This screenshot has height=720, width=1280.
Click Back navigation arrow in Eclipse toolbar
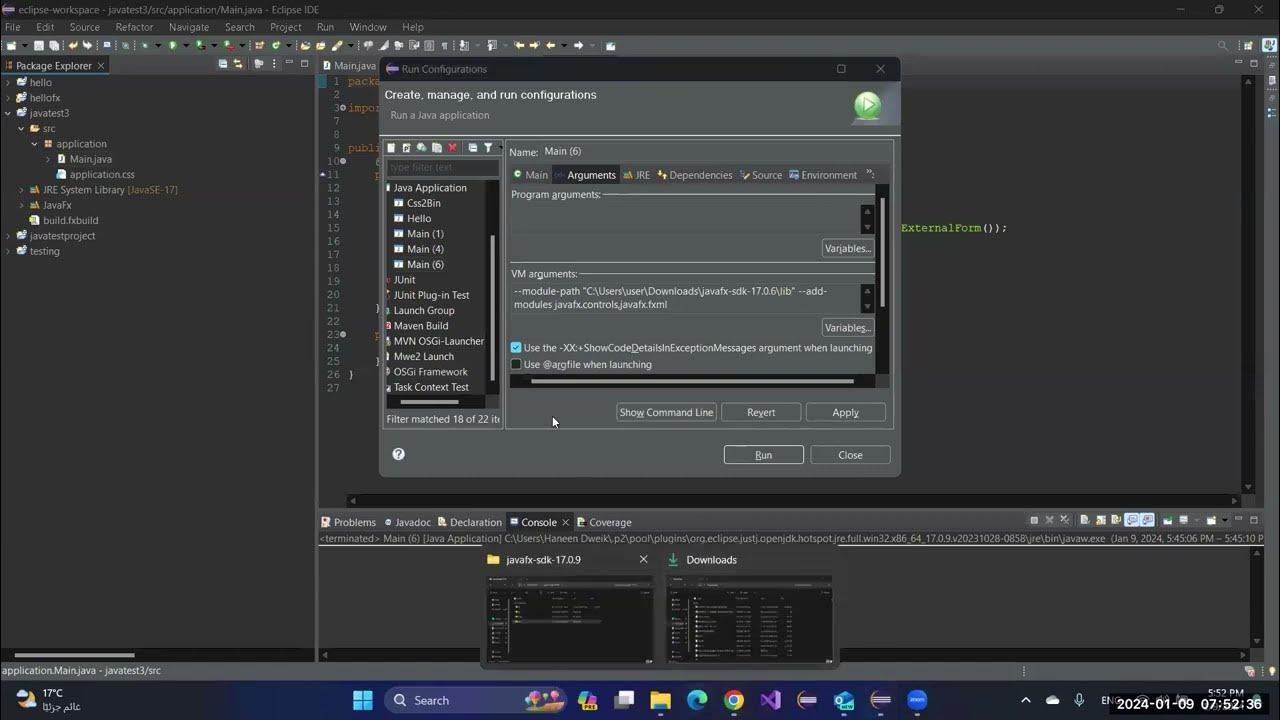(551, 45)
